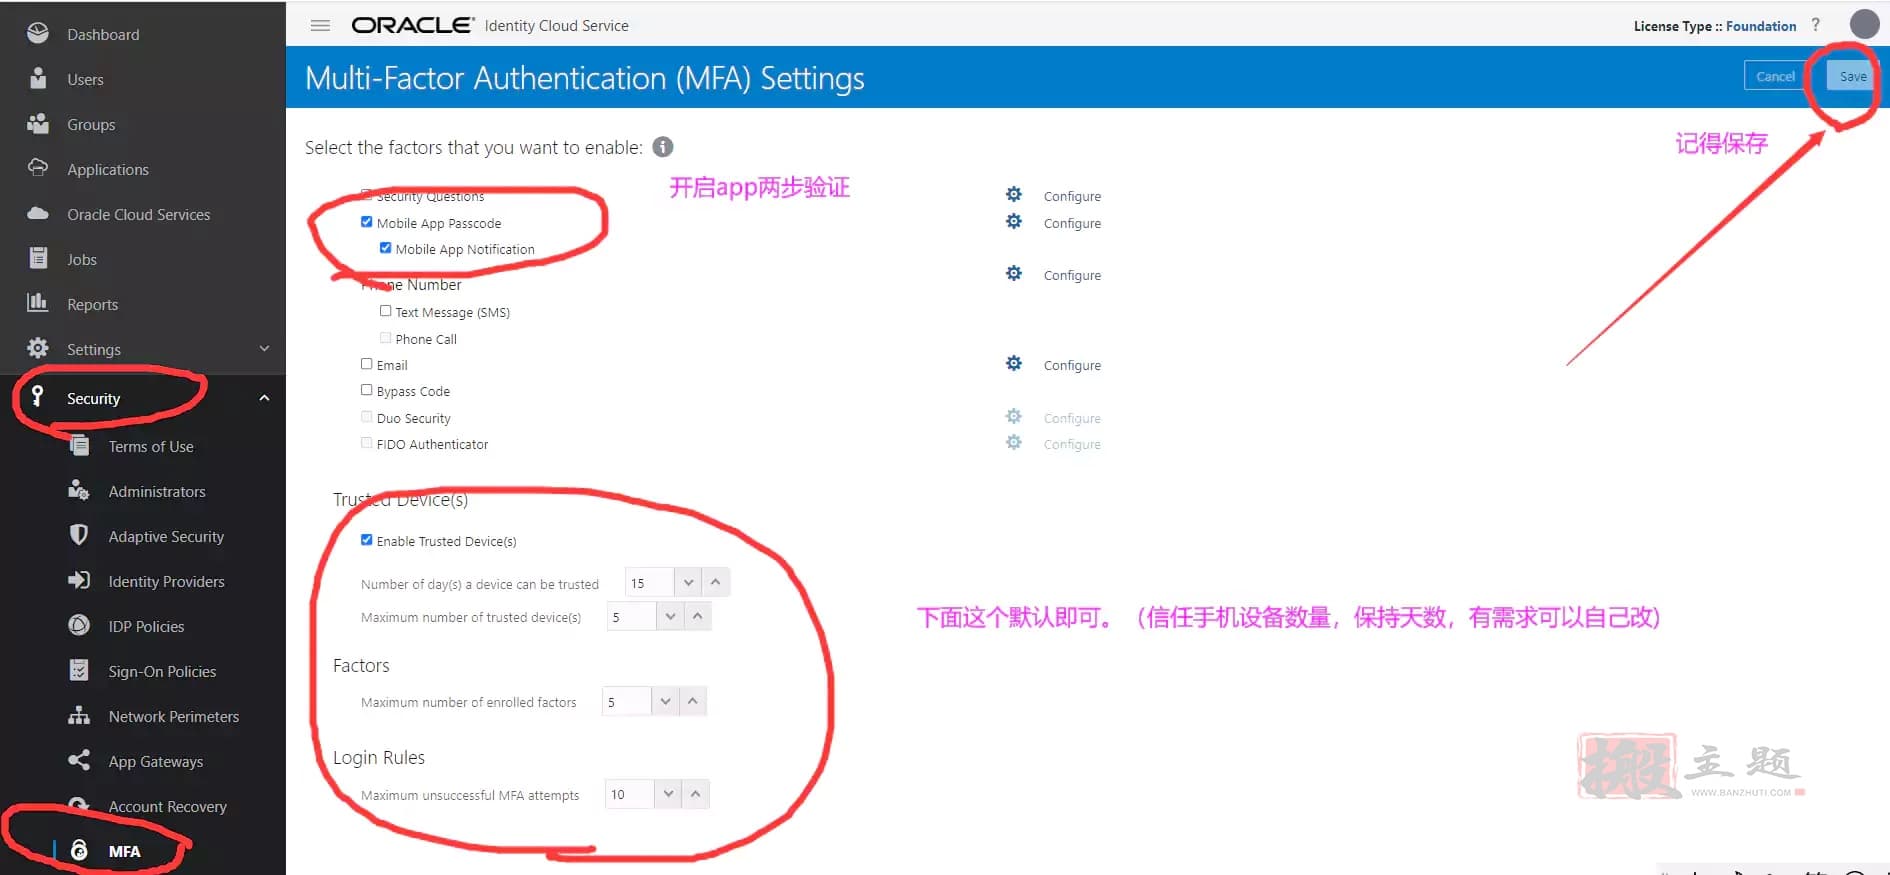Click gear icon for Mobile App Passcode configure

[x=1014, y=221]
